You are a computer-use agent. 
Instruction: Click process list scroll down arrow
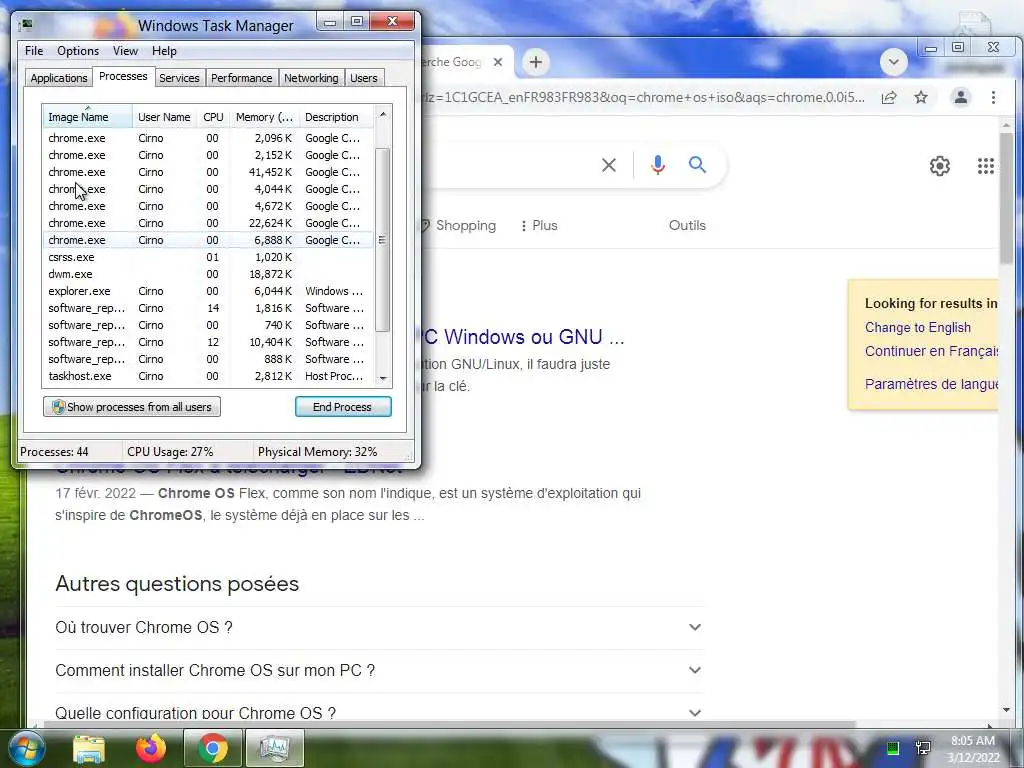(383, 379)
